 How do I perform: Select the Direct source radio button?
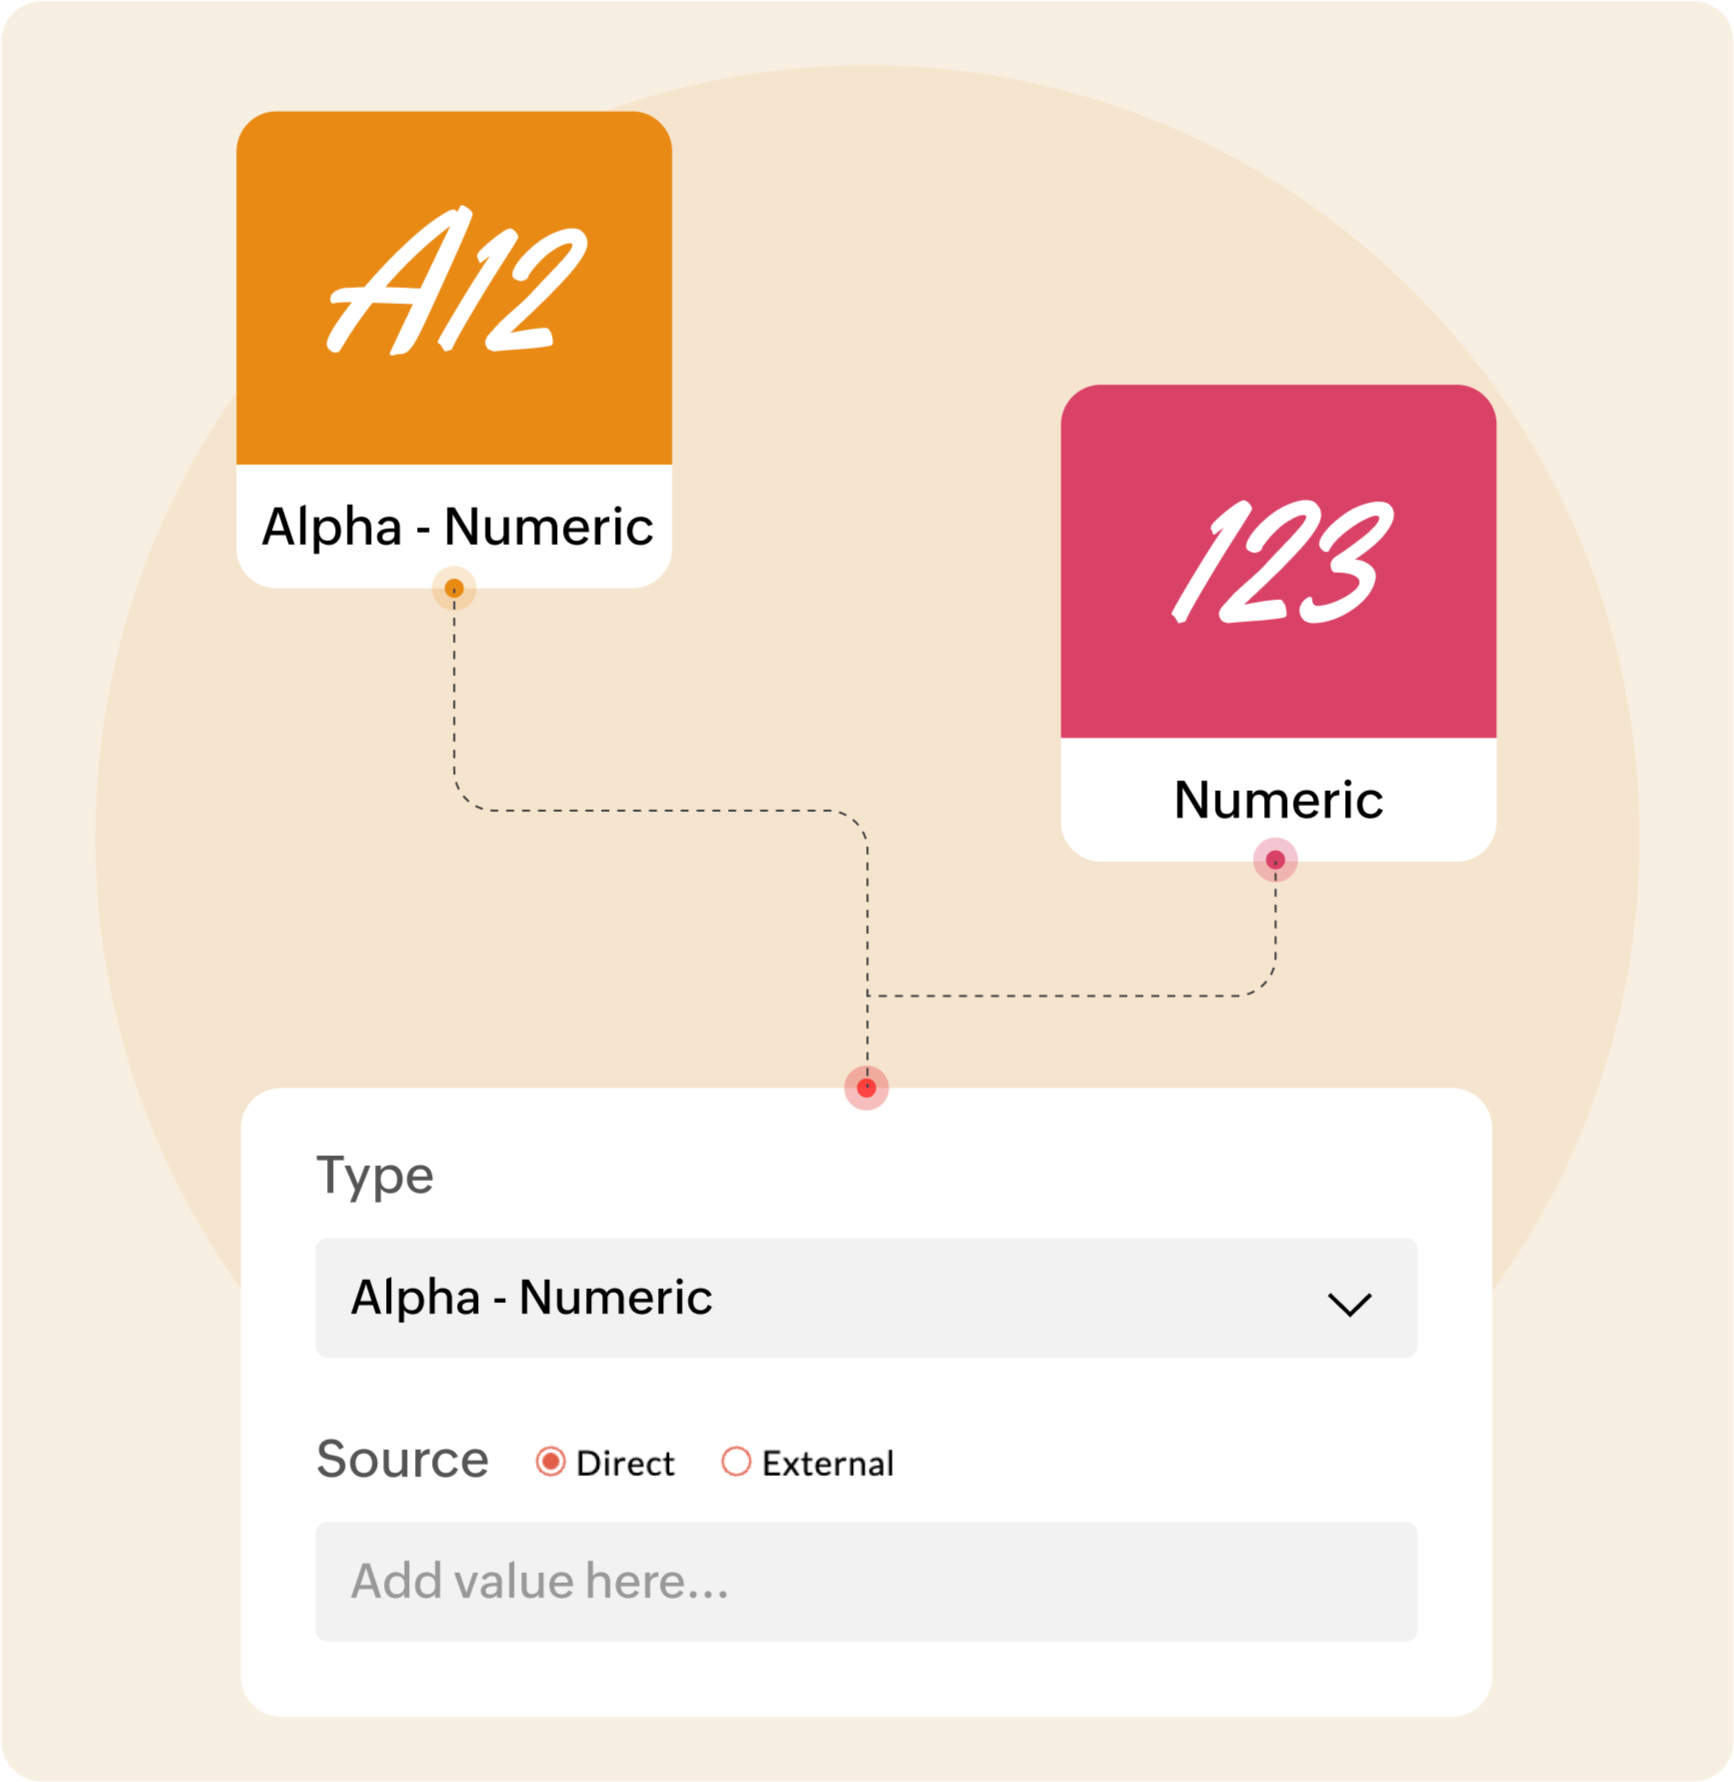point(550,1462)
